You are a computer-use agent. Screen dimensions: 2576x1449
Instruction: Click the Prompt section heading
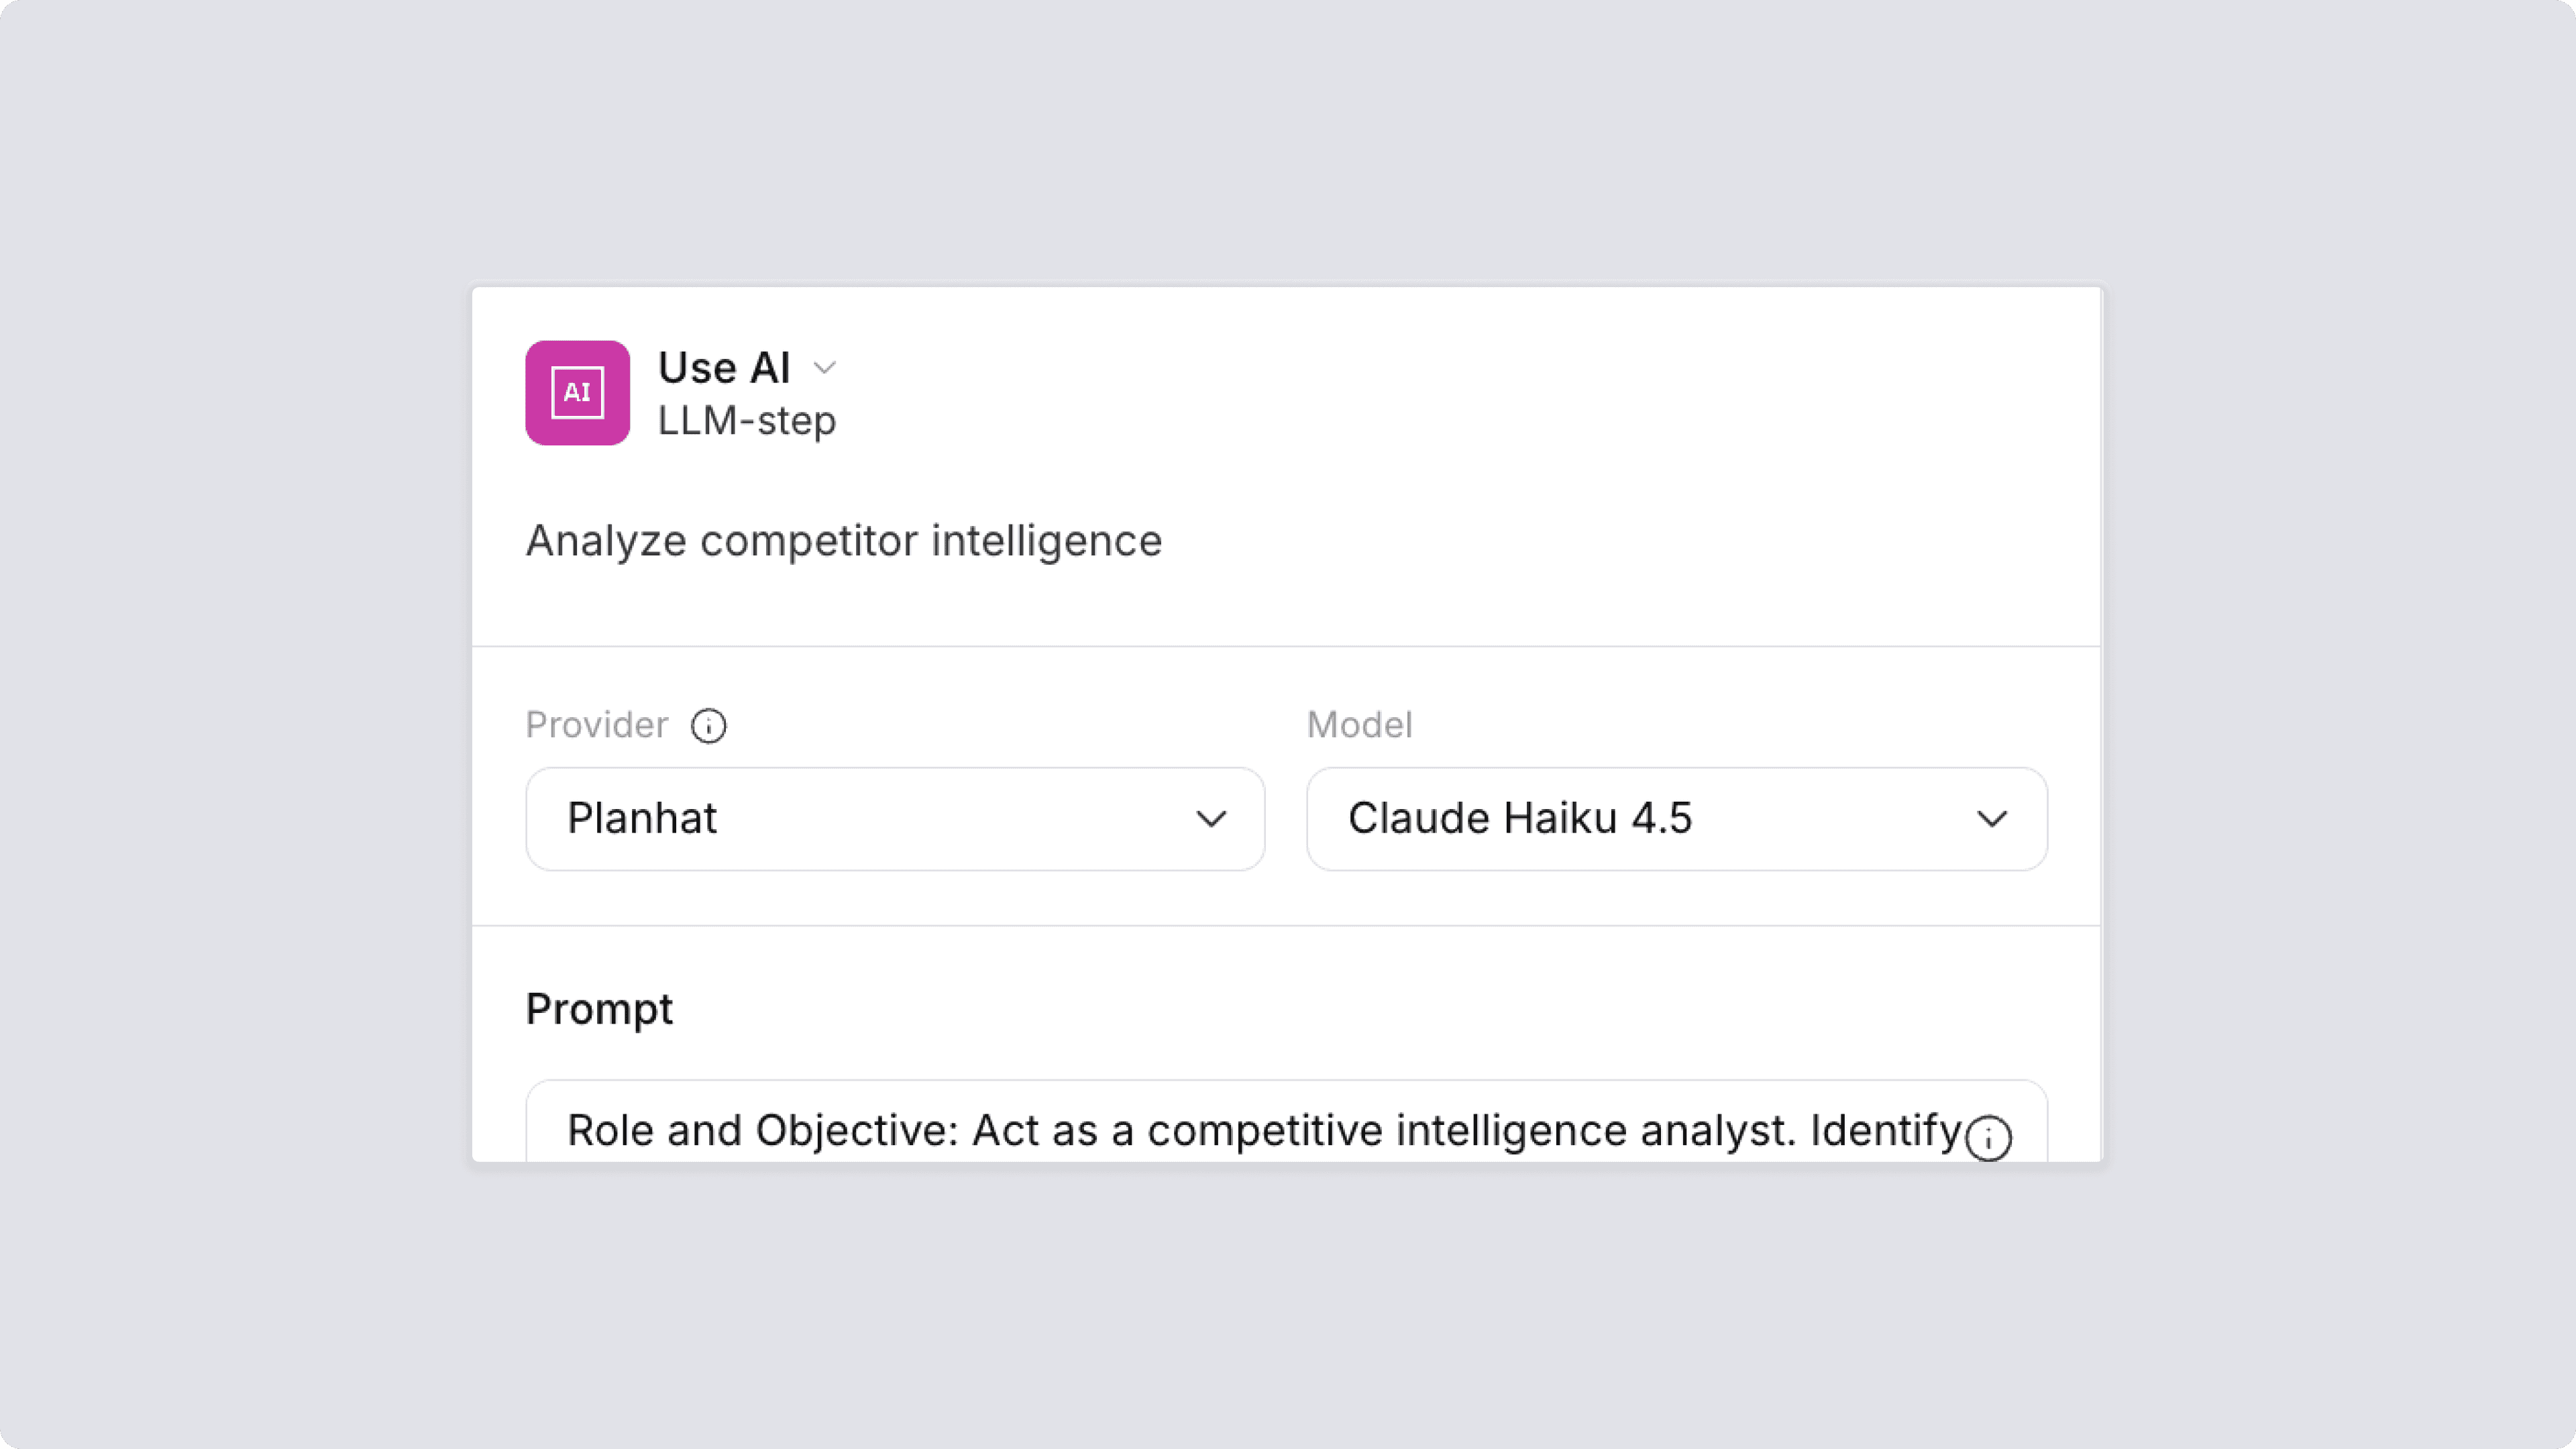click(x=599, y=1009)
